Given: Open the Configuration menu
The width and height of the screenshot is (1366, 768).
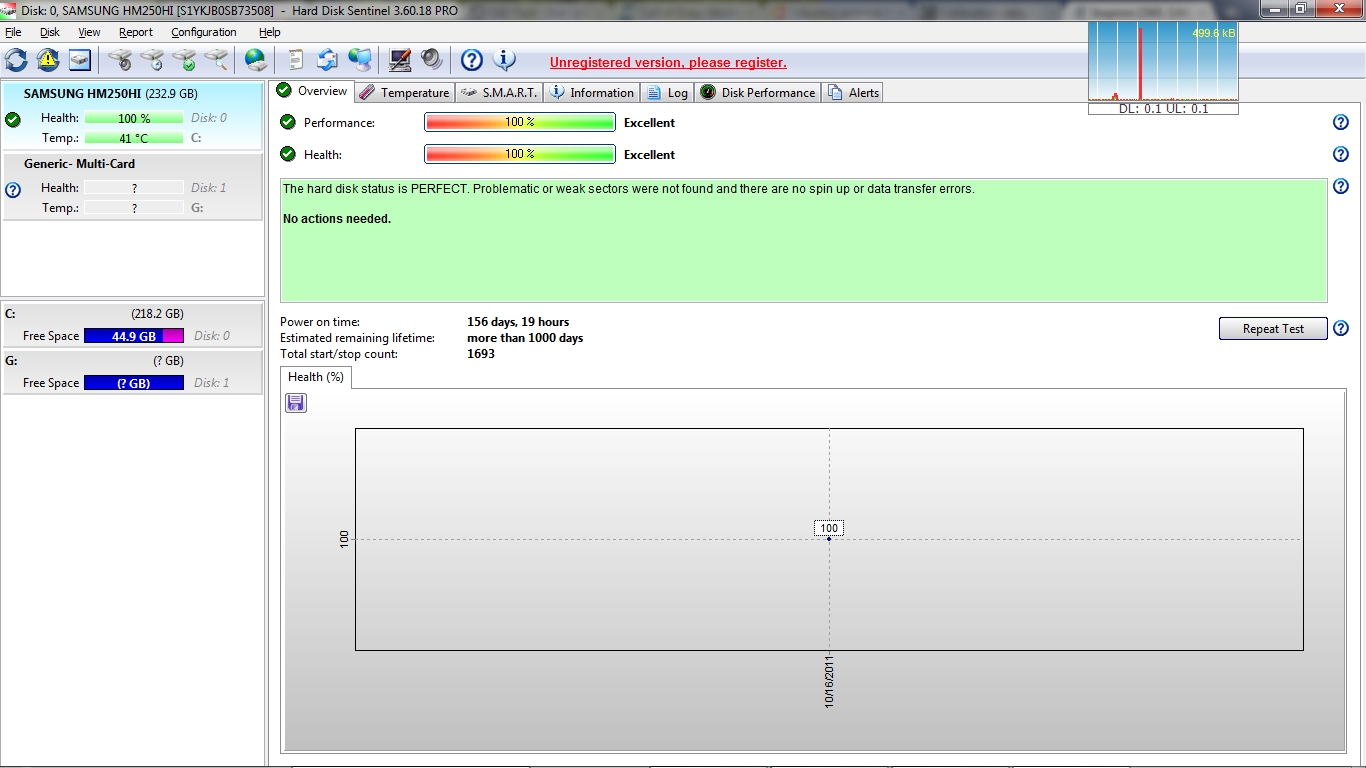Looking at the screenshot, I should pyautogui.click(x=204, y=32).
